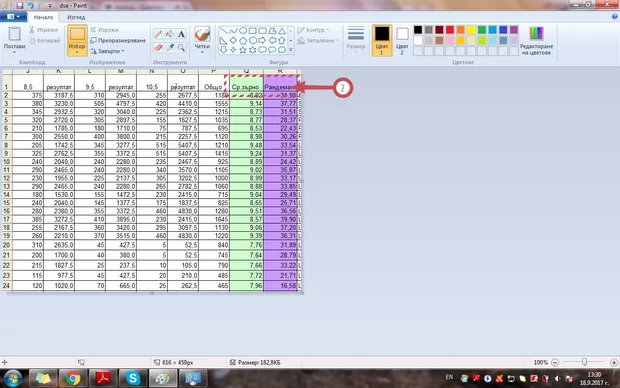The height and width of the screenshot is (388, 620).
Task: Select the pentagon shape
Action: pos(243,40)
